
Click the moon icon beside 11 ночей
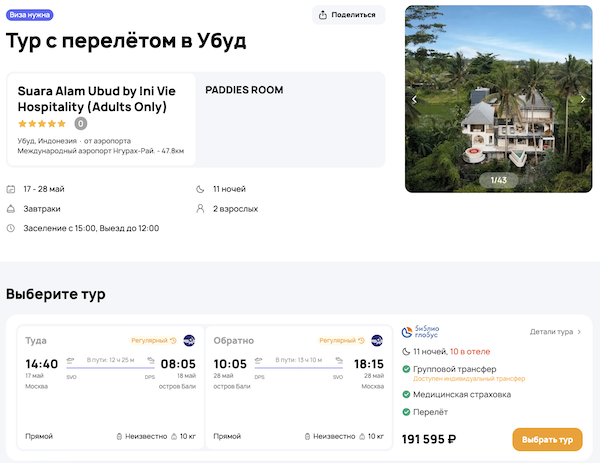coord(199,189)
